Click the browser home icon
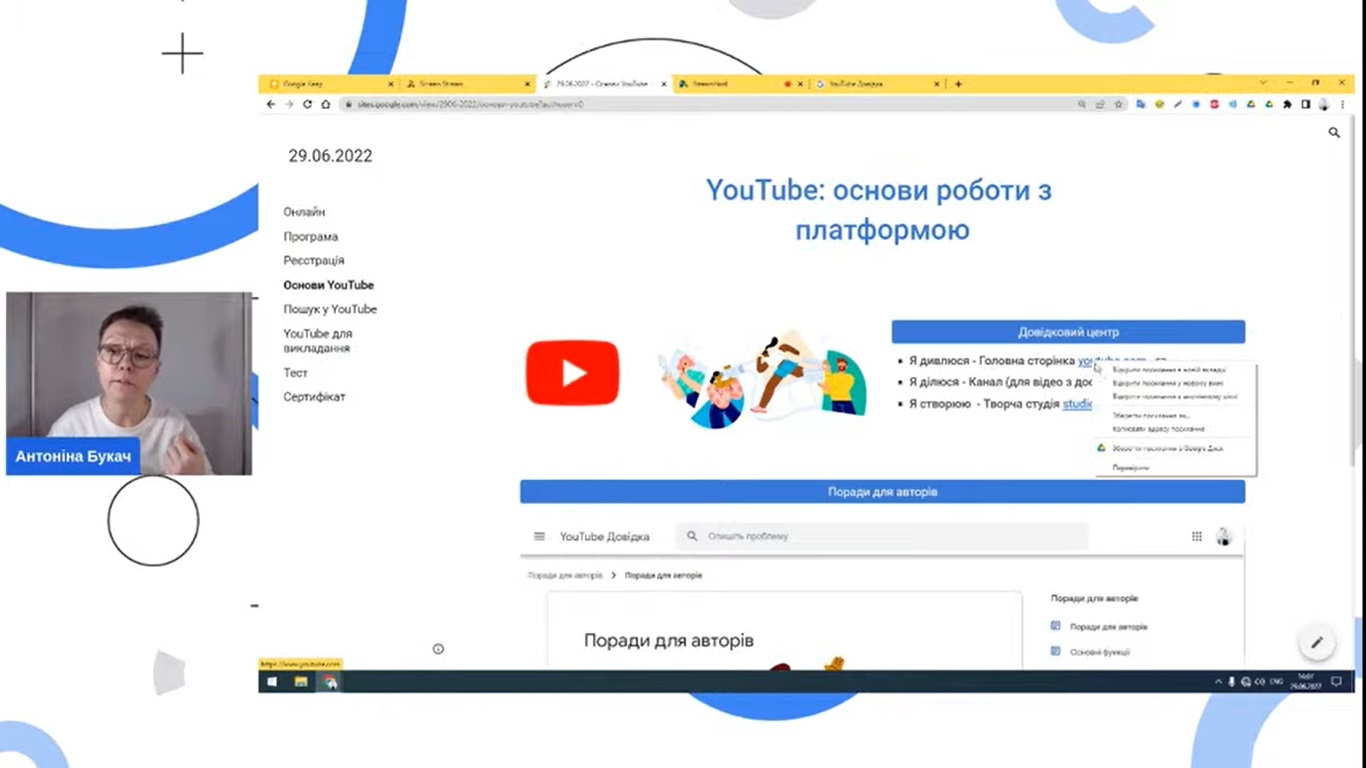1366x768 pixels. coord(326,104)
